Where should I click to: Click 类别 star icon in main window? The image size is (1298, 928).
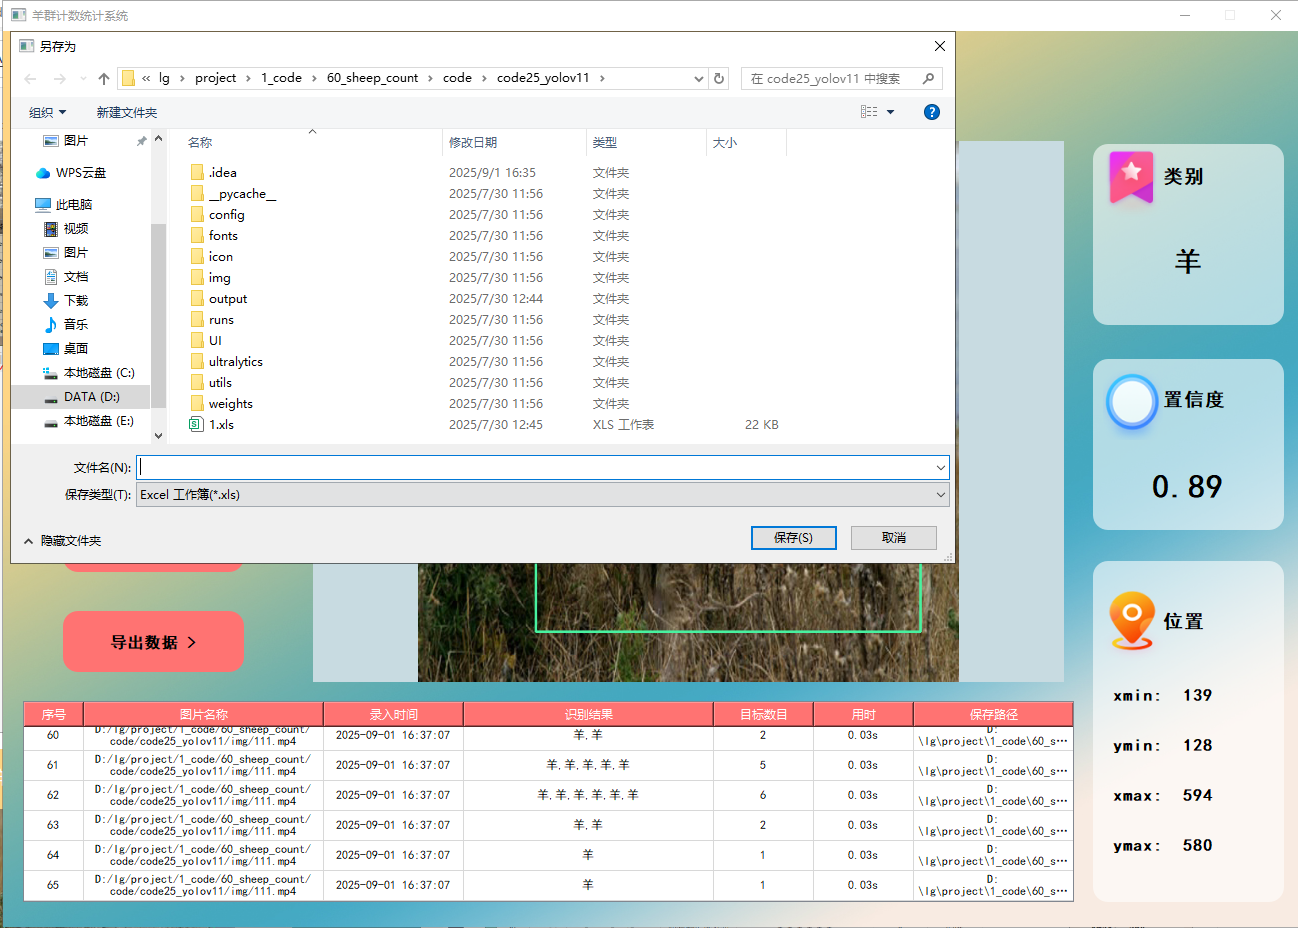1131,177
